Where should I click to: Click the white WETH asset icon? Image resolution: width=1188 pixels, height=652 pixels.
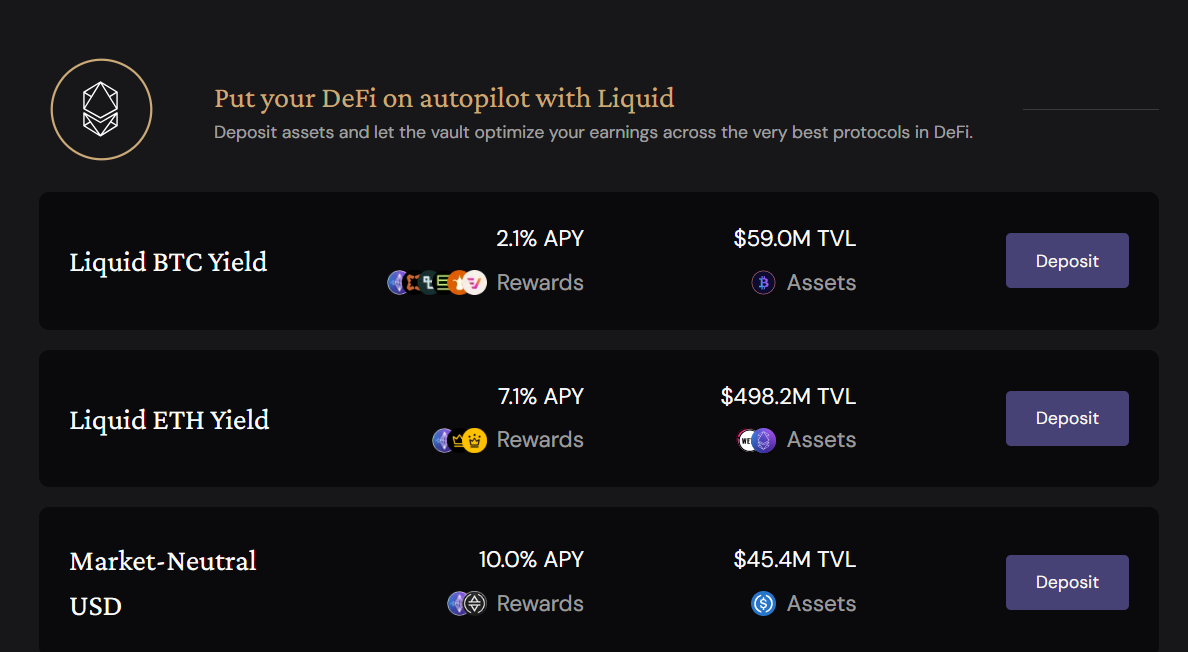pos(746,440)
